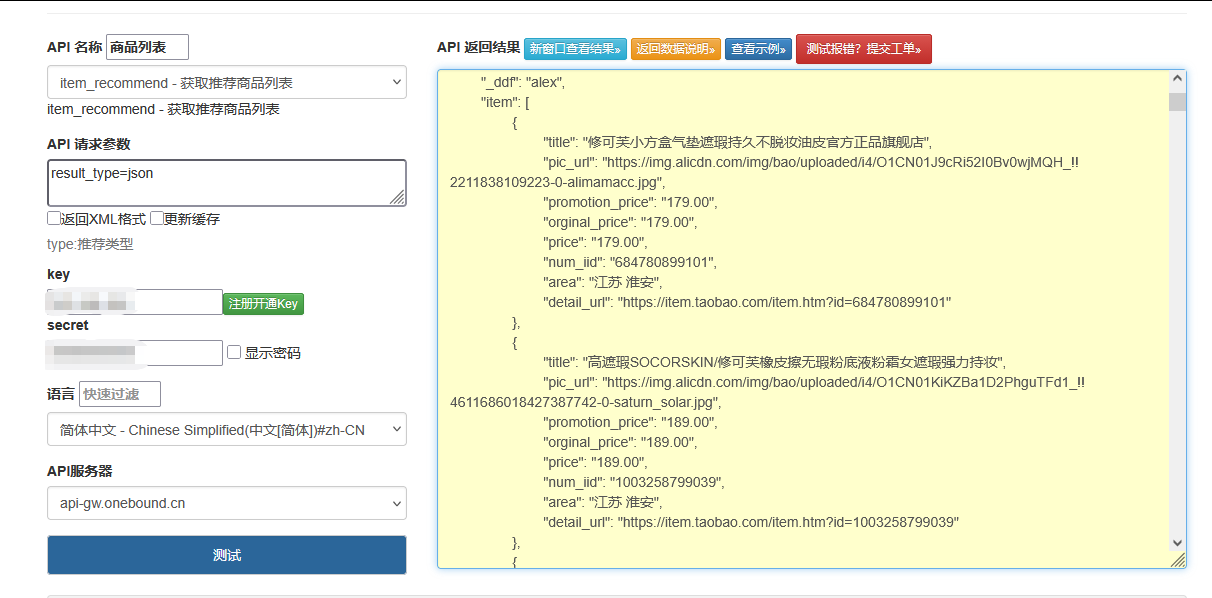
Task: Enable the 返回XML格式 checkbox
Action: 53,218
